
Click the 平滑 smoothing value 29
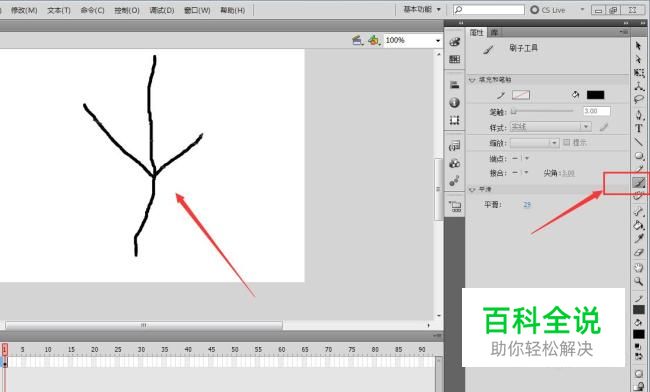tap(527, 205)
